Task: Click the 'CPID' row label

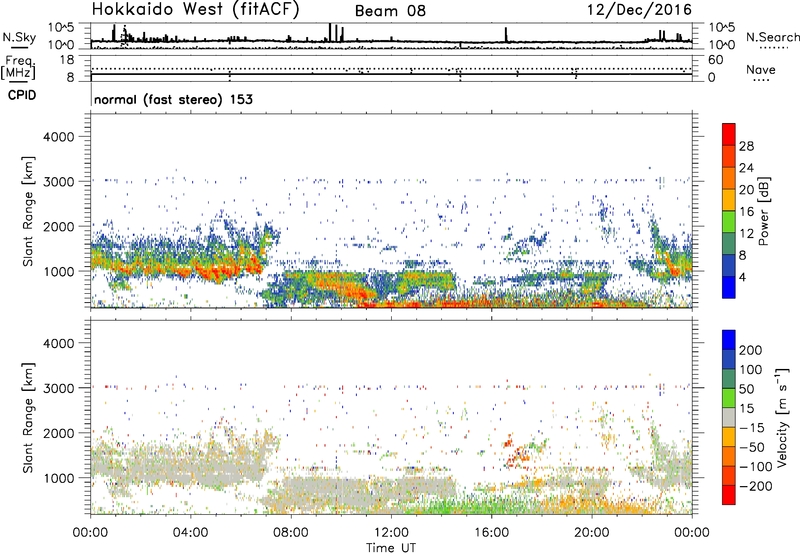Action: coord(22,95)
